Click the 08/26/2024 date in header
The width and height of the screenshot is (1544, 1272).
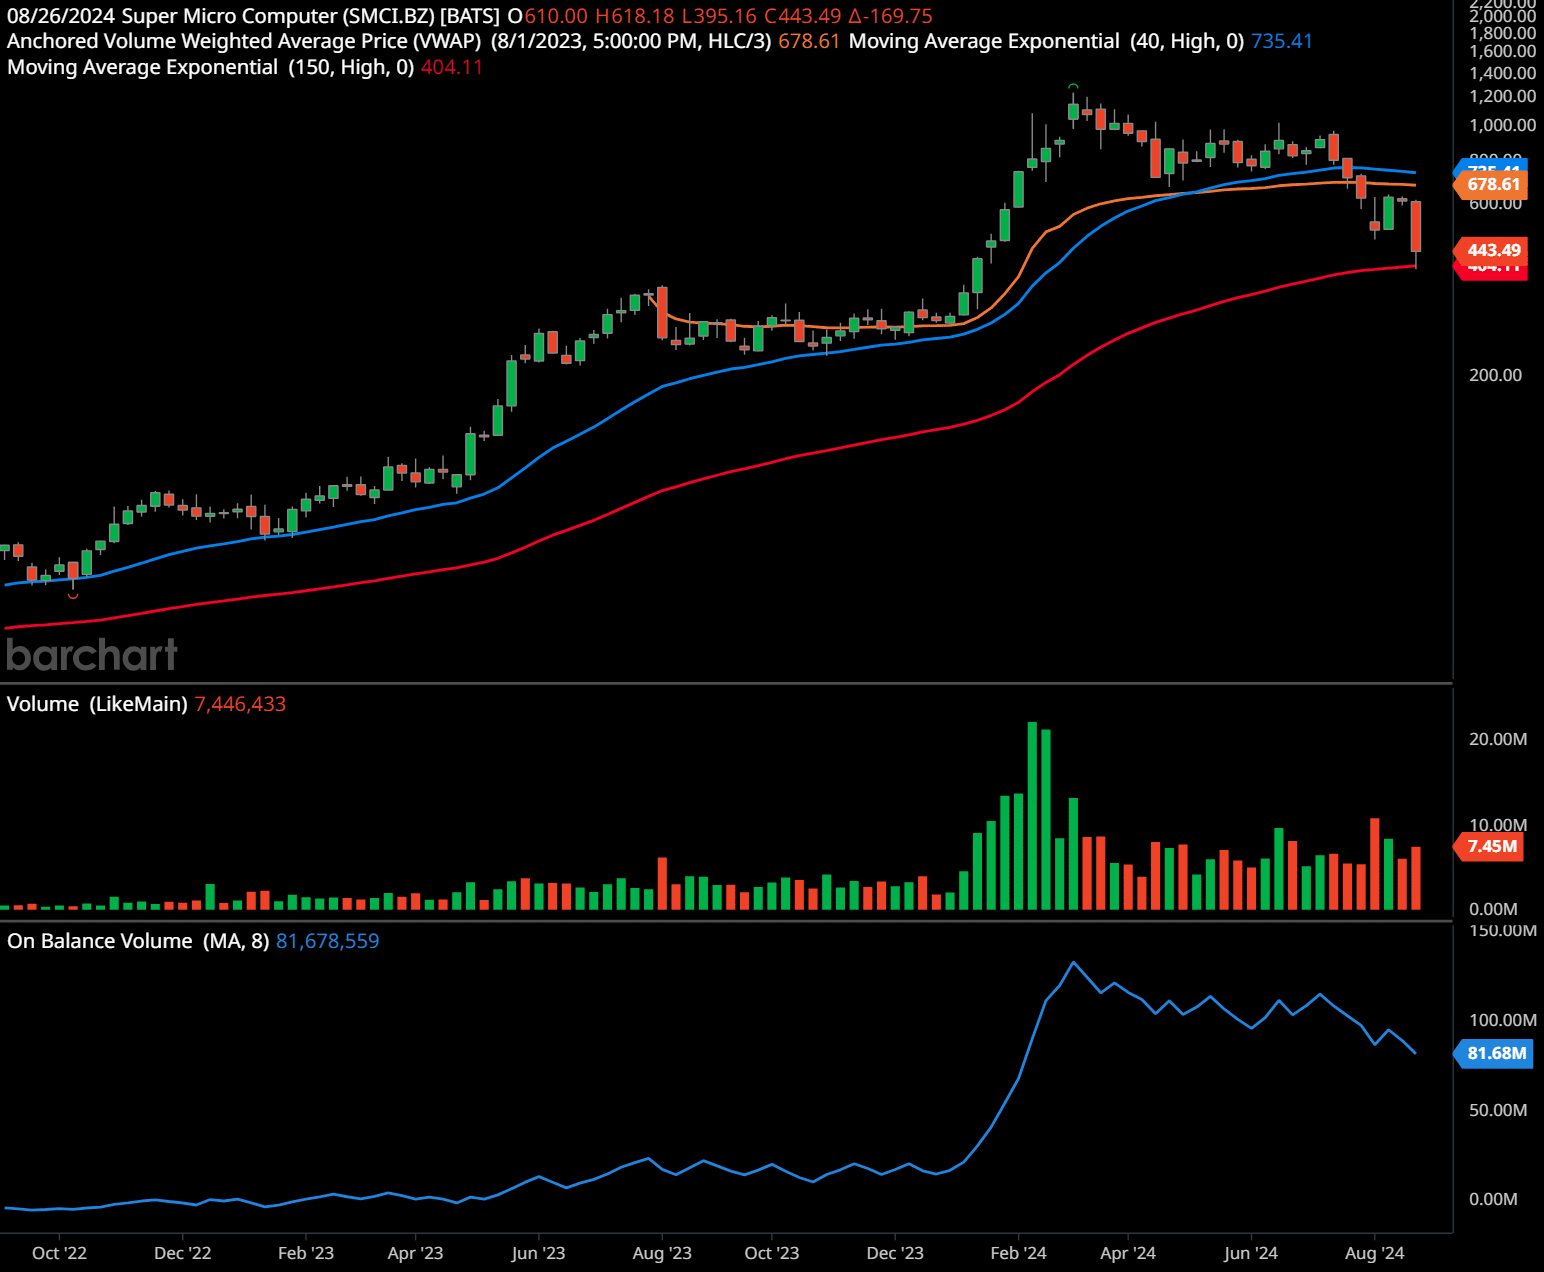click(x=61, y=16)
